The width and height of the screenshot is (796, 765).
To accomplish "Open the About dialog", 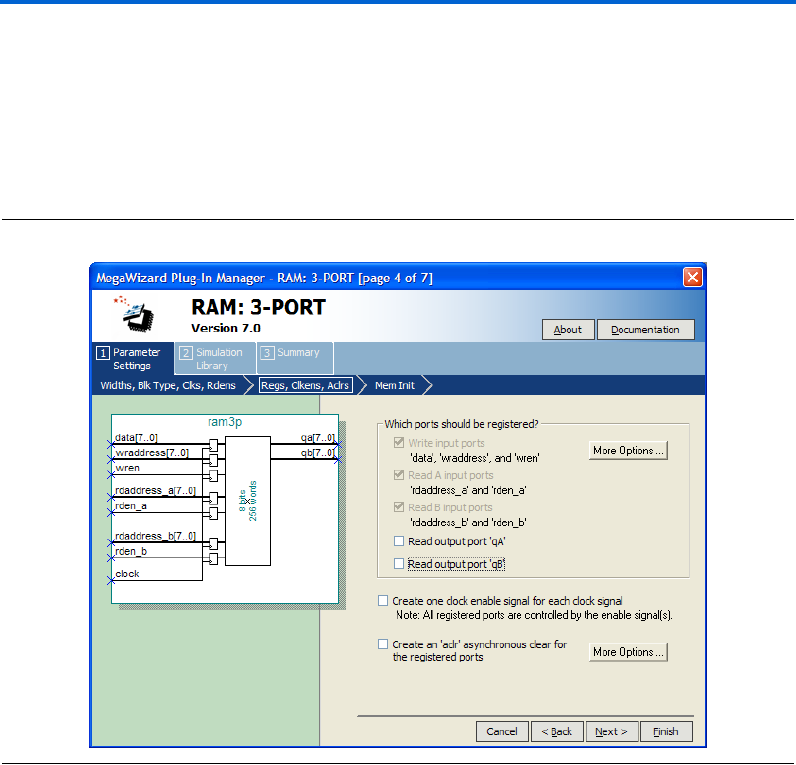I will click(568, 329).
